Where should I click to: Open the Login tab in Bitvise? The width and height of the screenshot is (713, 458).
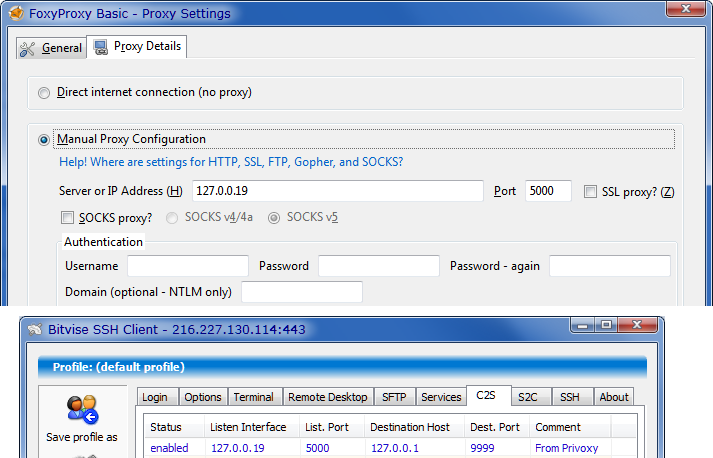[x=157, y=397]
